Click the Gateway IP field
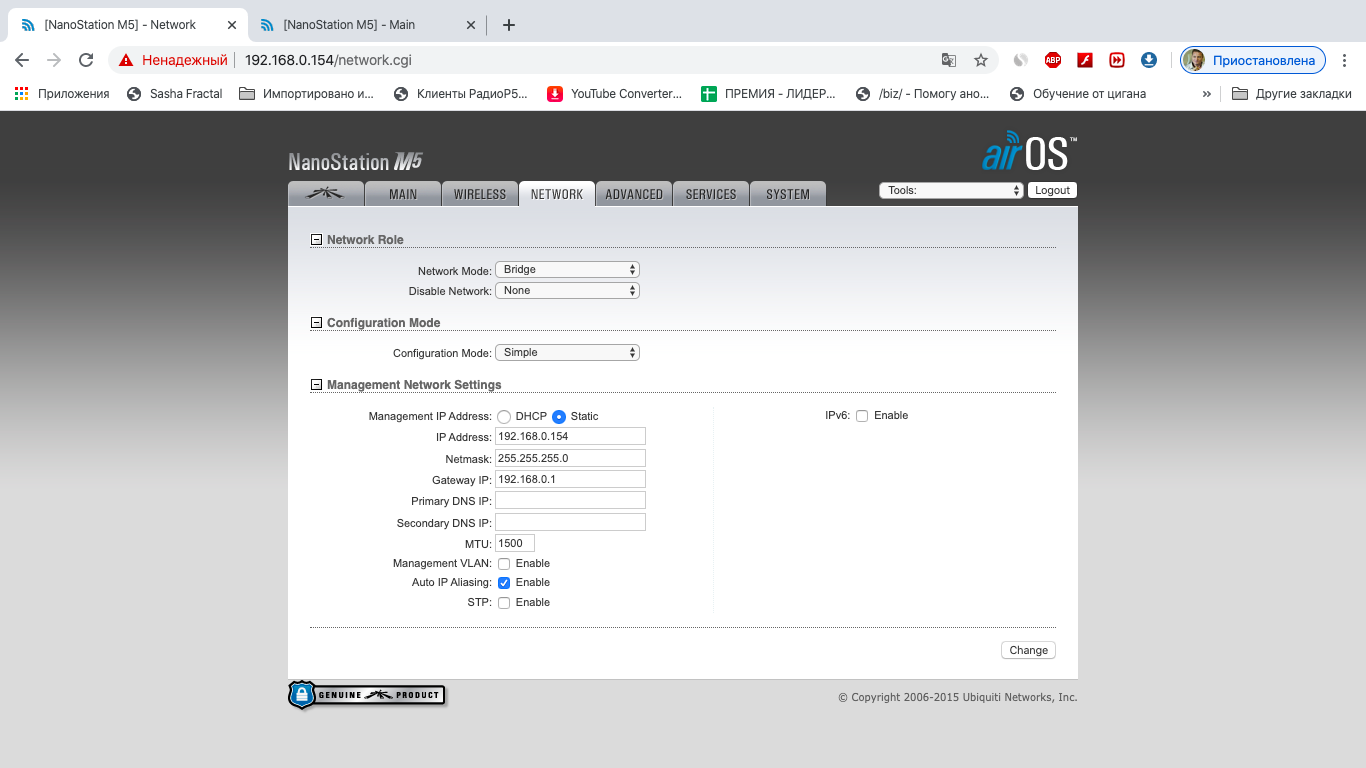1366x768 pixels. coord(570,479)
